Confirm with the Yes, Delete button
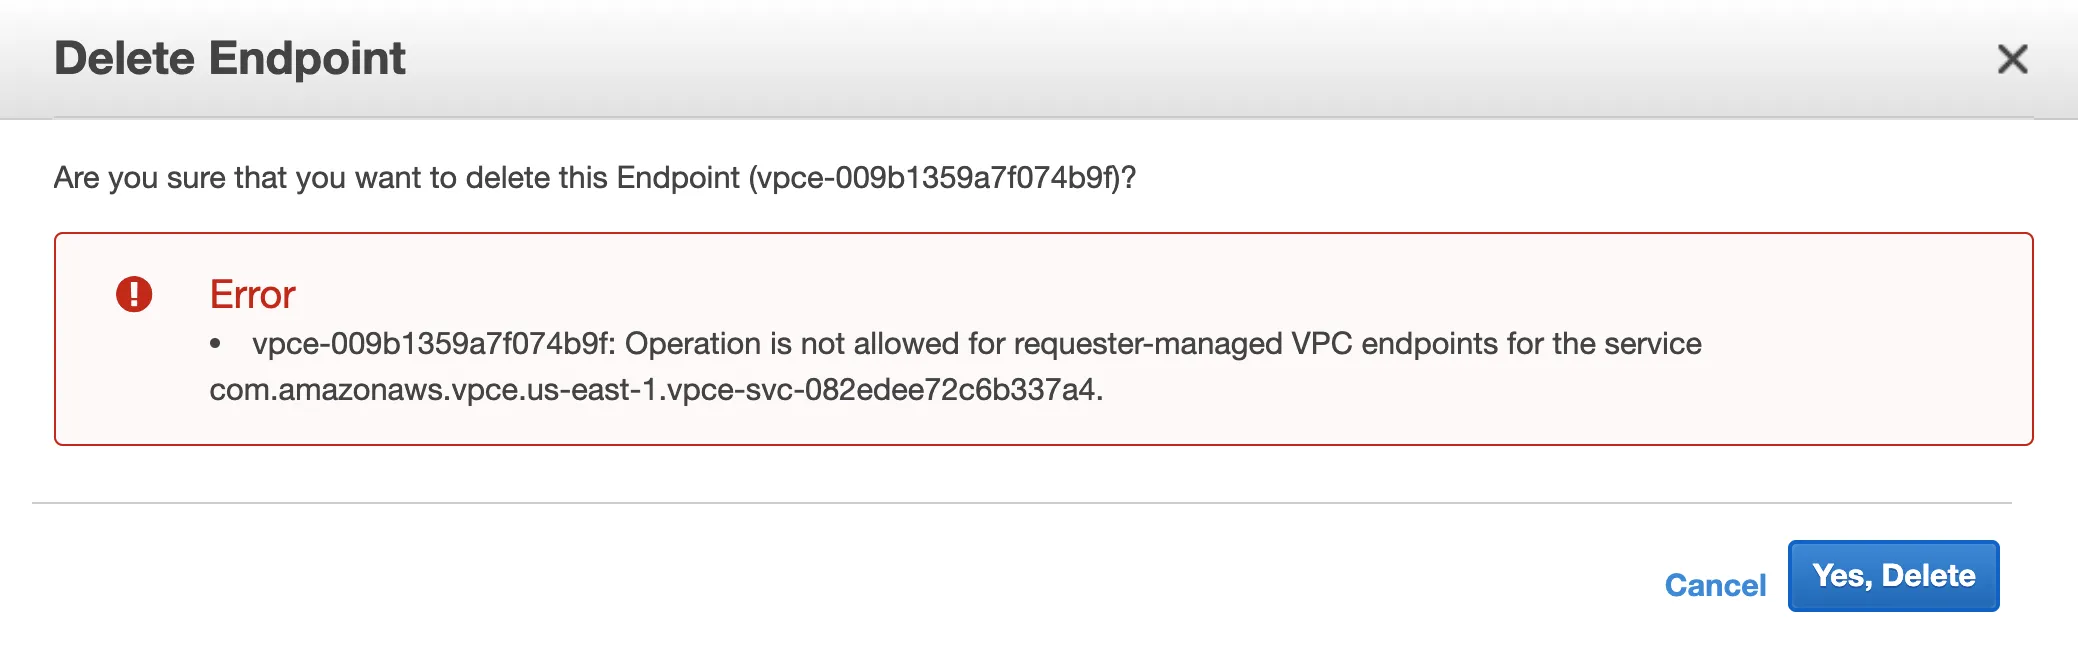The height and width of the screenshot is (646, 2078). pyautogui.click(x=1893, y=576)
